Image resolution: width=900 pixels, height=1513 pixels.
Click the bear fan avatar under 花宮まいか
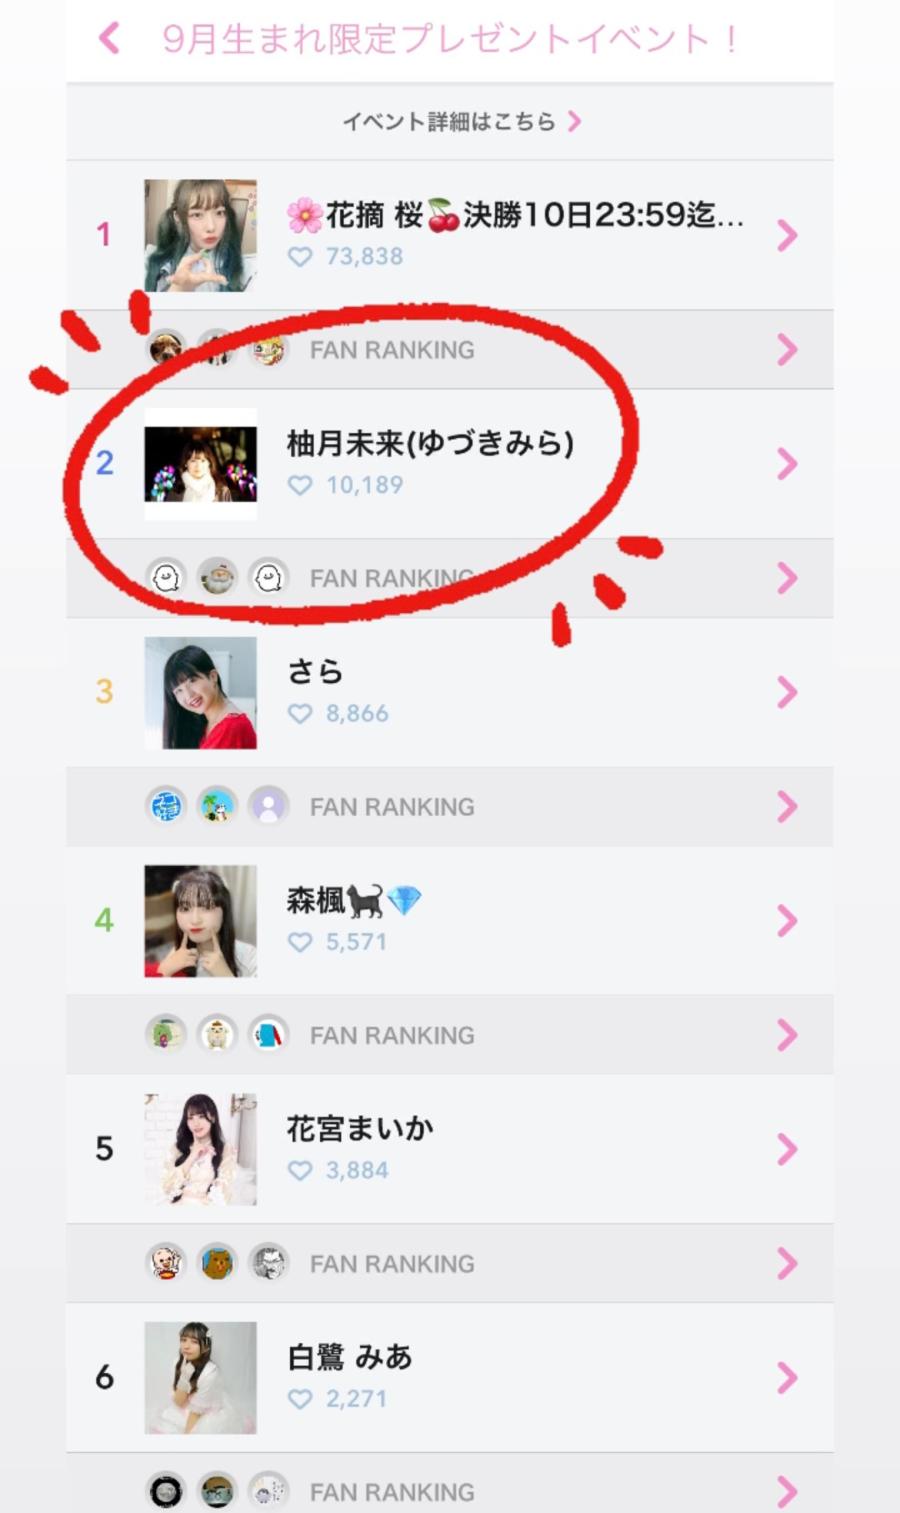pyautogui.click(x=217, y=1263)
